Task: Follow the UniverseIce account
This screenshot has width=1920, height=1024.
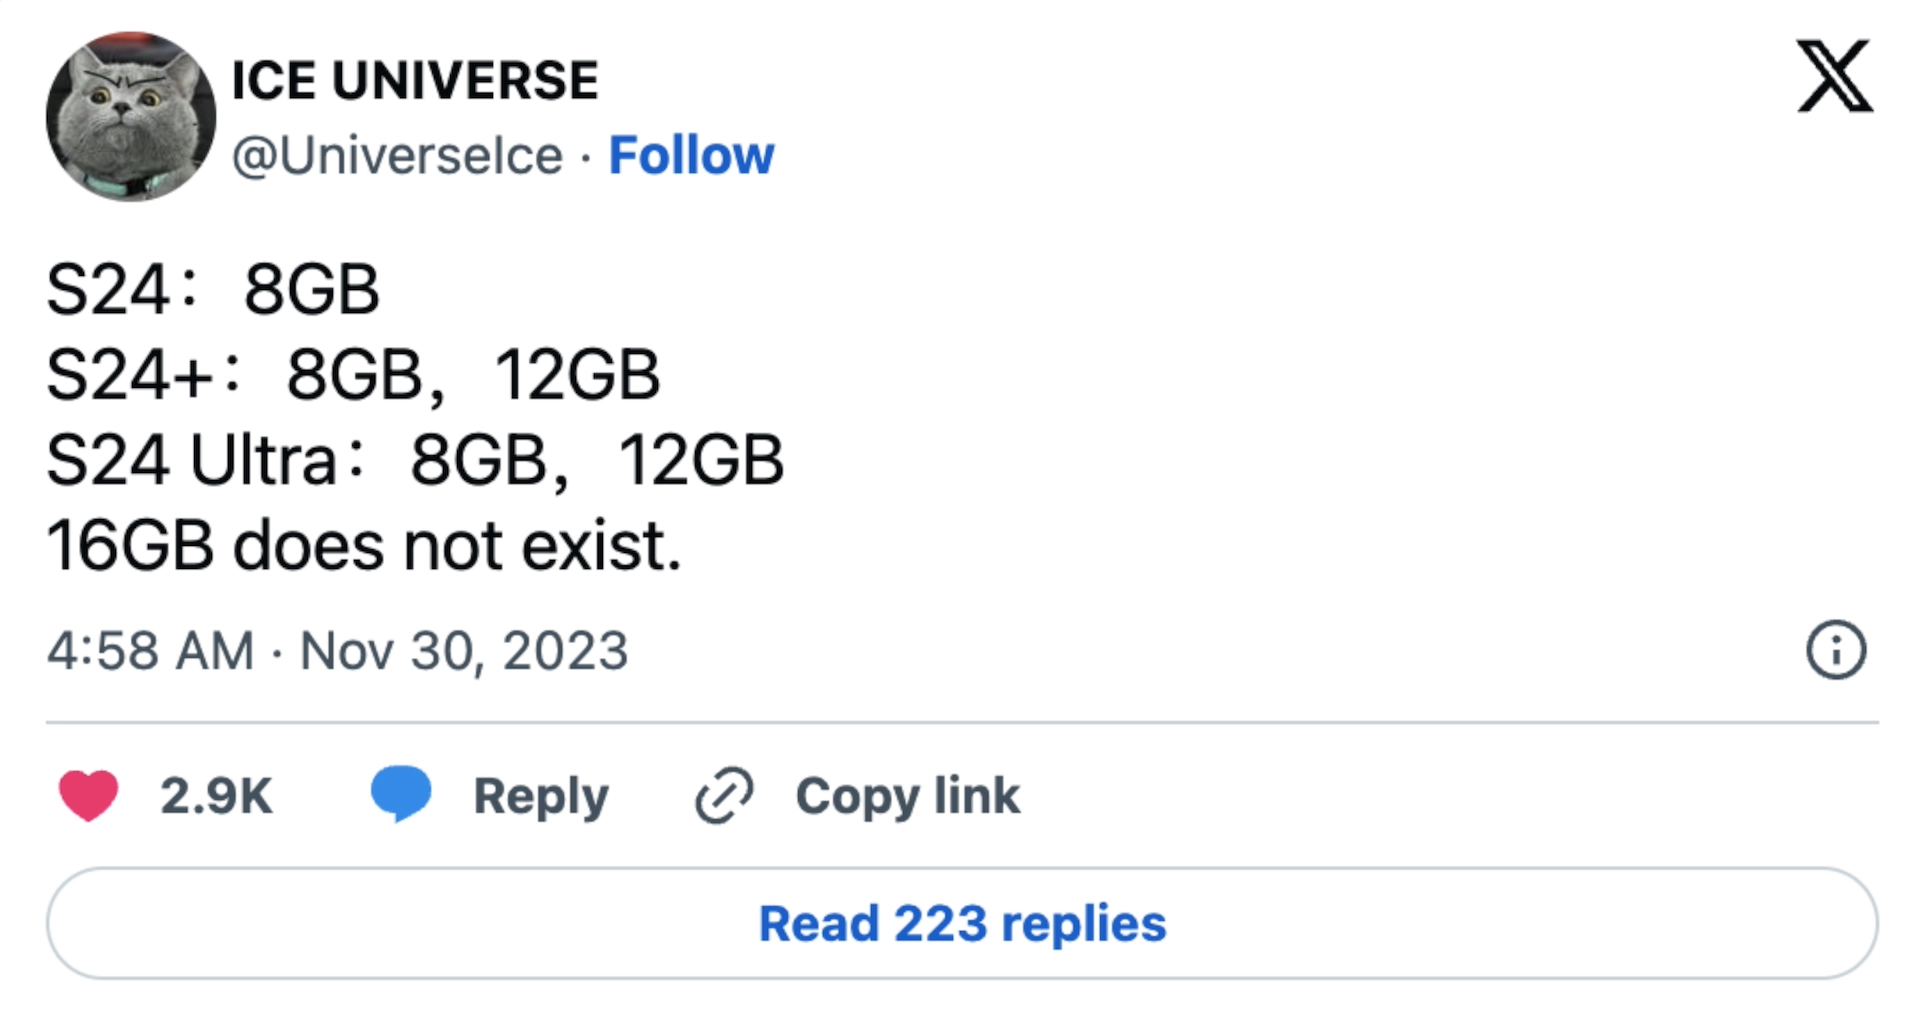Action: click(x=691, y=156)
